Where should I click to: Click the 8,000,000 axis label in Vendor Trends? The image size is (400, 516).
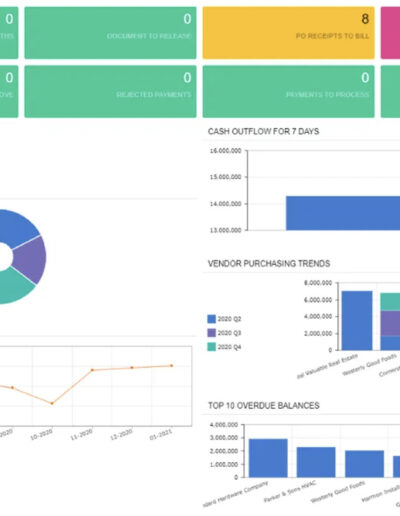click(x=318, y=283)
